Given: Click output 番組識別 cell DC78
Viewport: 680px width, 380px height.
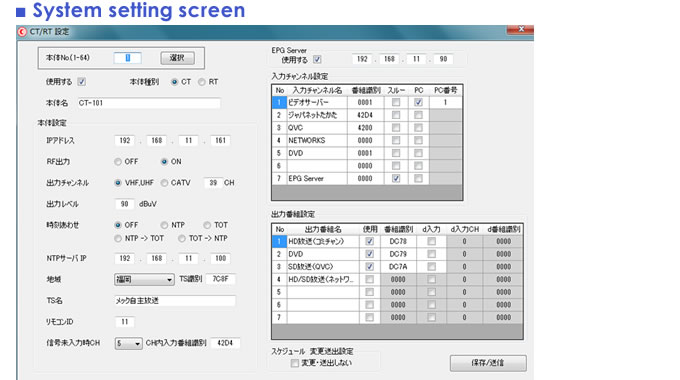Looking at the screenshot, I should coord(398,241).
